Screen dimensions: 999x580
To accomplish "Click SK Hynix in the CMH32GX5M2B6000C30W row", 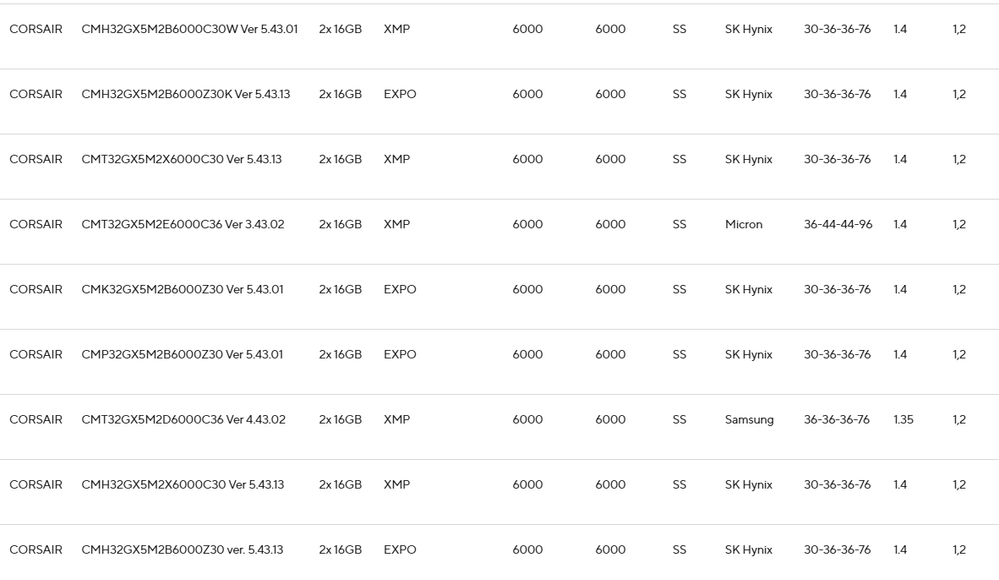I will (x=749, y=29).
